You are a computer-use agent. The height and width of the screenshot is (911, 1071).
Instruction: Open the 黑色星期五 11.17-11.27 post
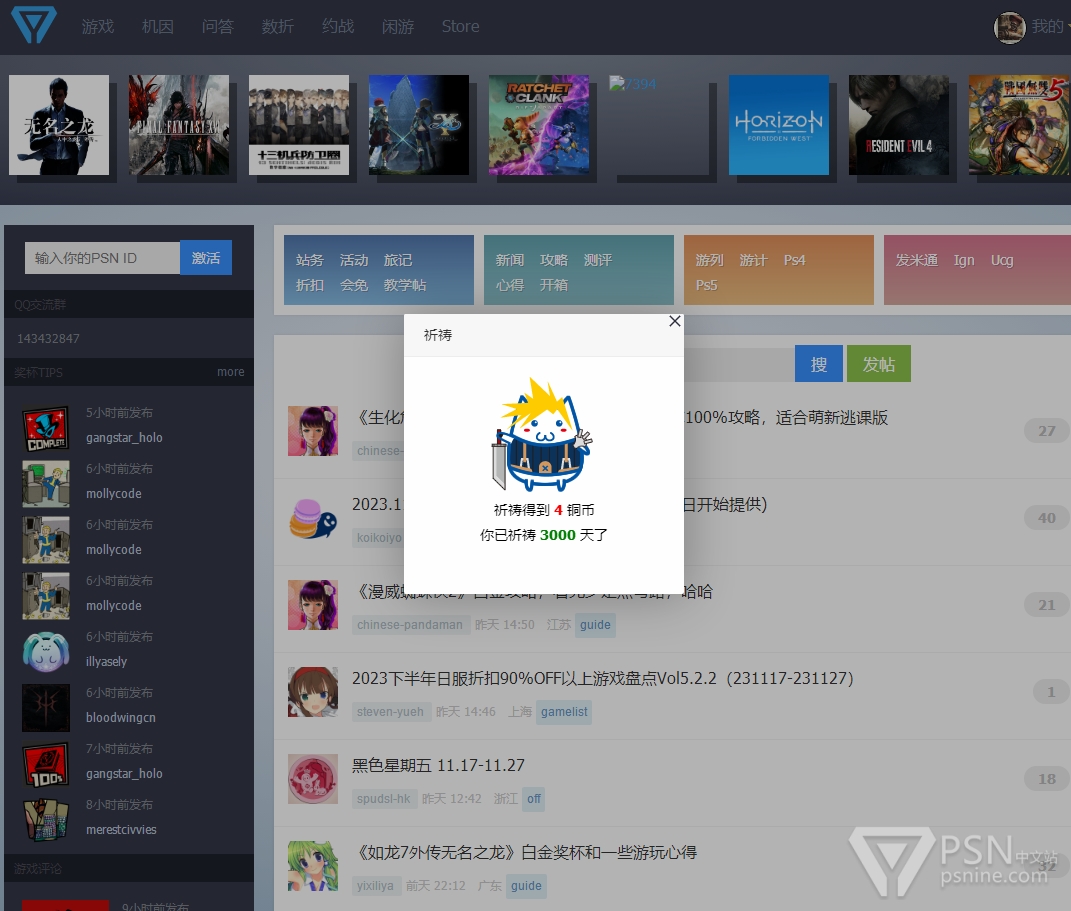439,766
